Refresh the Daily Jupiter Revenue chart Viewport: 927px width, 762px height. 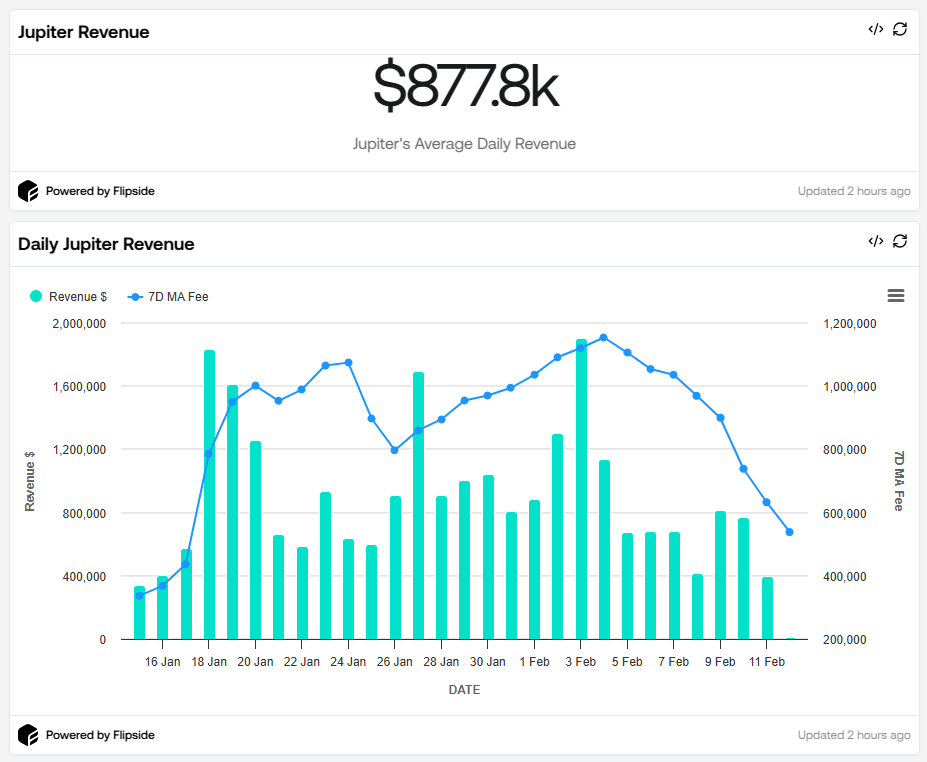point(899,241)
